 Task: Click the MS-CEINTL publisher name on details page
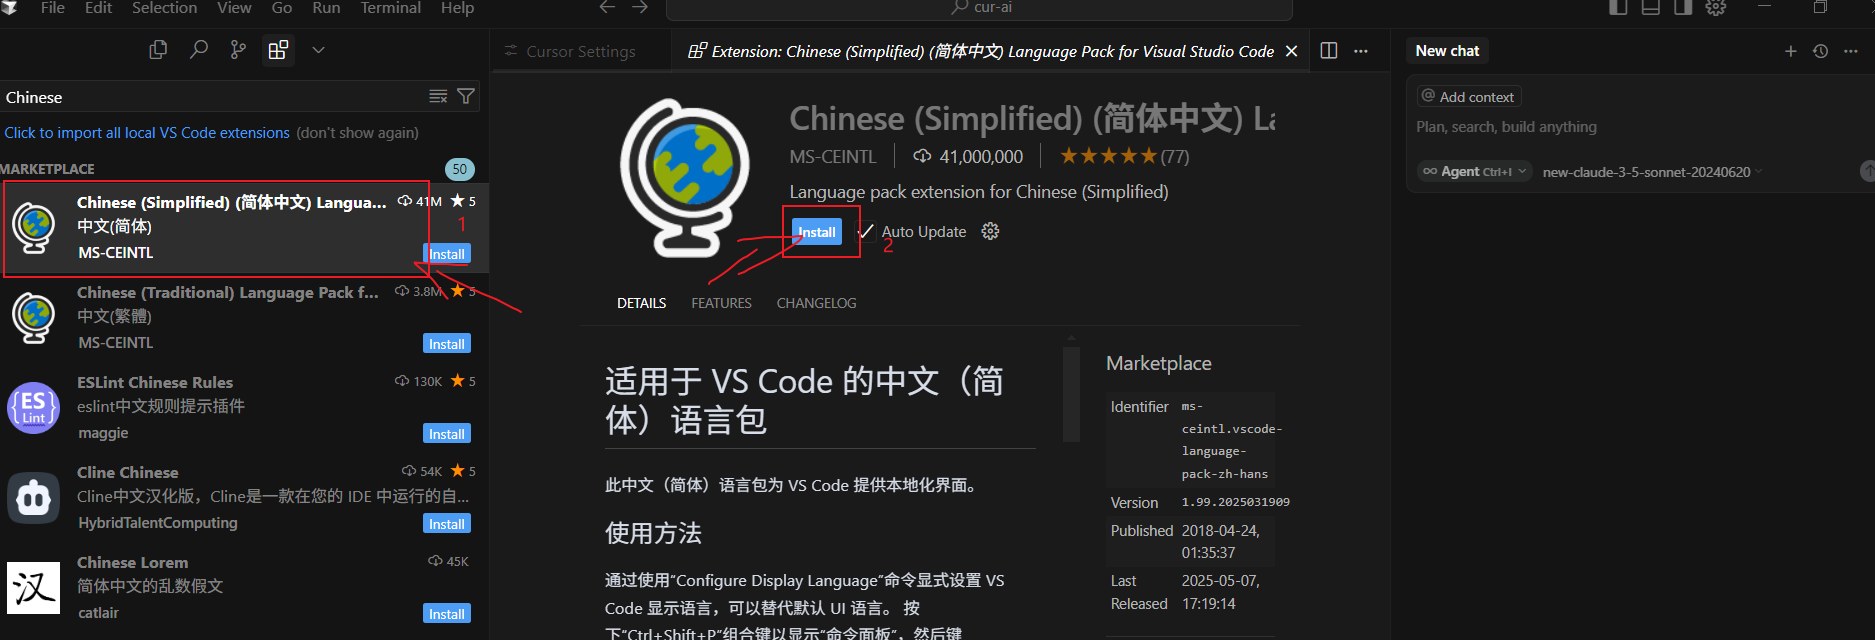(833, 157)
